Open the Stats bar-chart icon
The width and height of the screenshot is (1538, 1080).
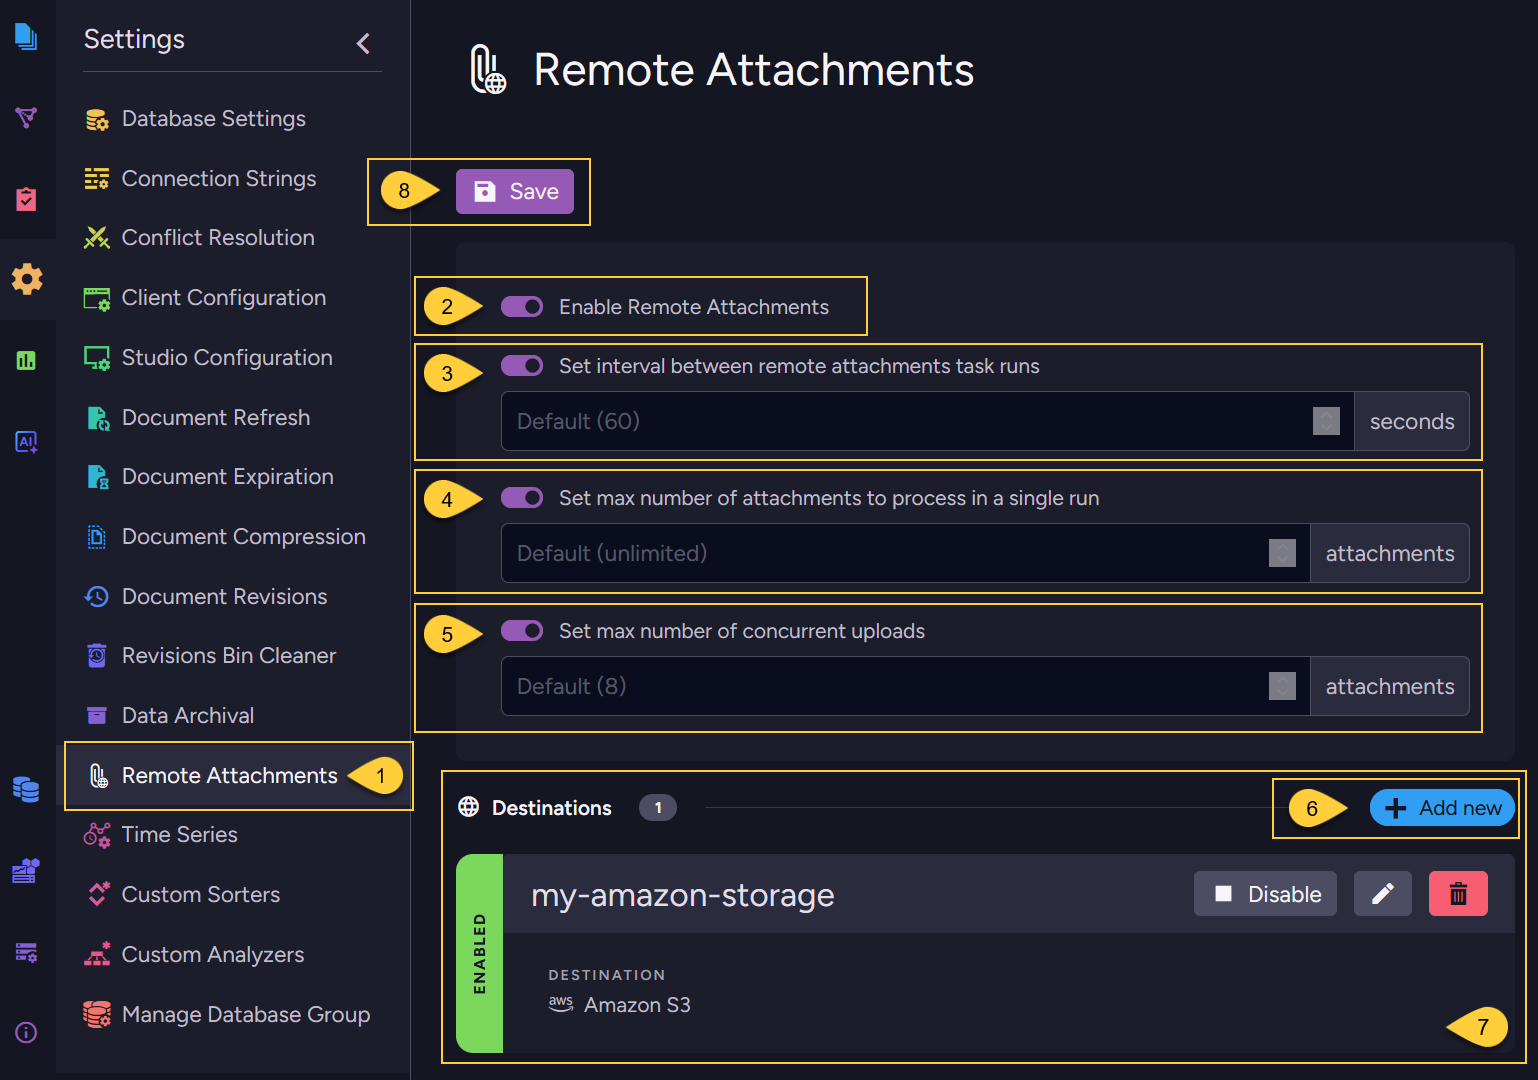(x=27, y=359)
